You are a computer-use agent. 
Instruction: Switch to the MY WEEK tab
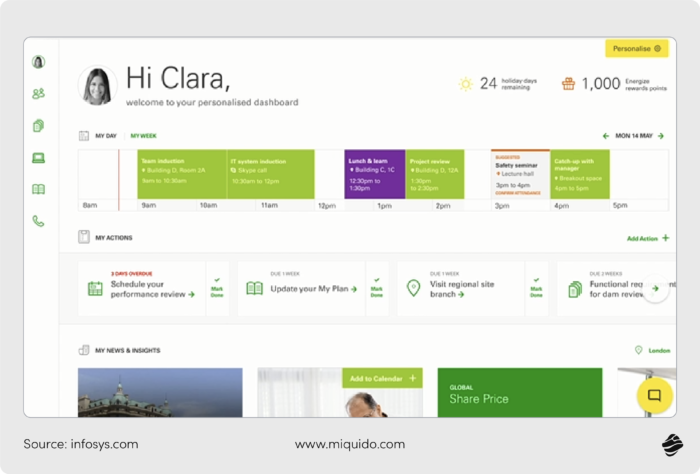tap(143, 135)
